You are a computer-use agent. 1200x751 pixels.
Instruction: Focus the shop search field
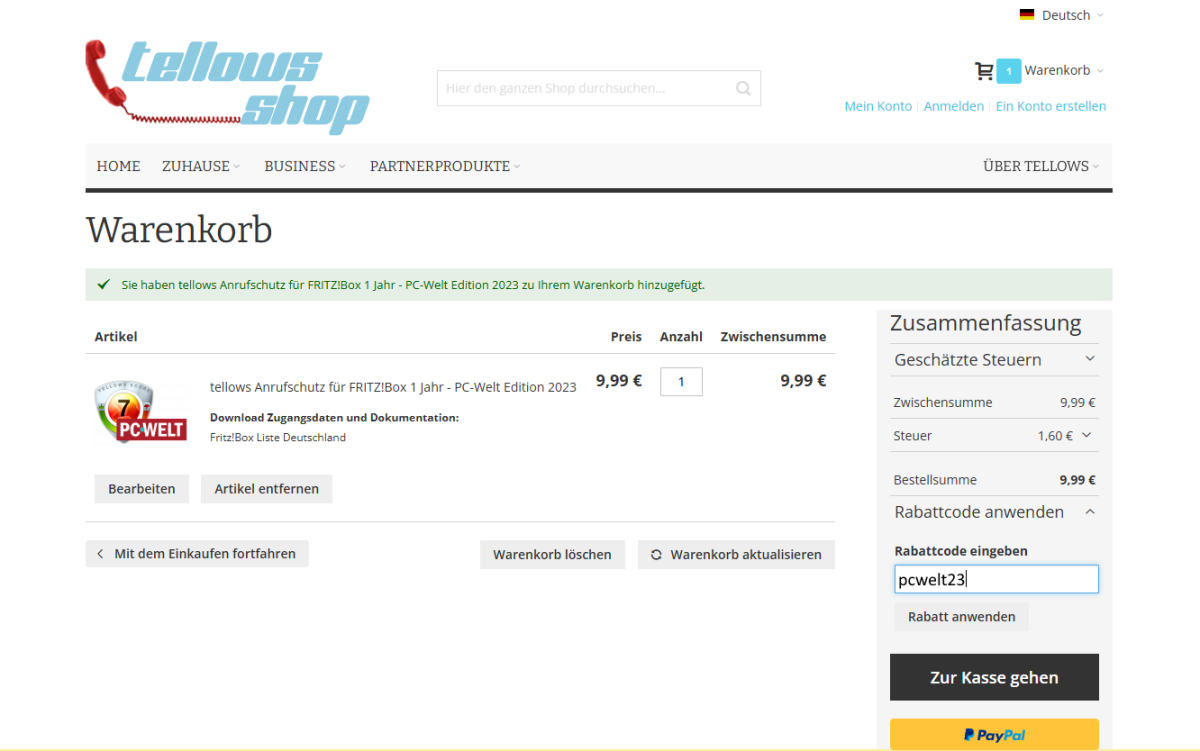coord(599,88)
